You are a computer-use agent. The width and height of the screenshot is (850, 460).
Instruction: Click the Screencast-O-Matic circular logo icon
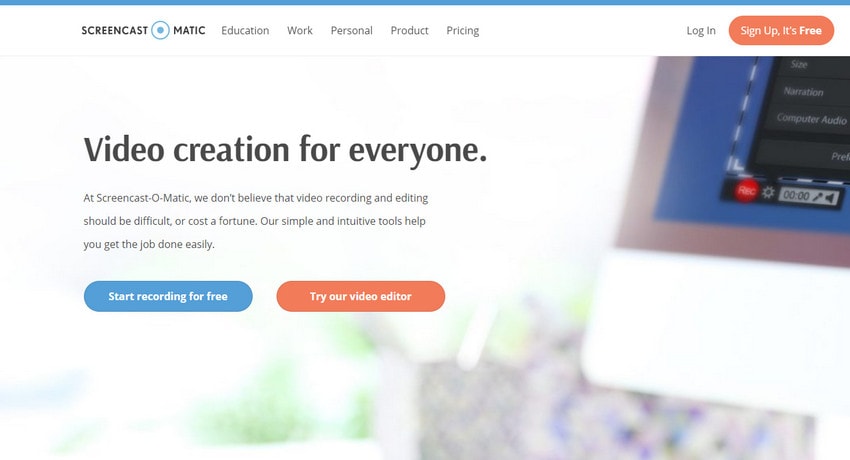tap(160, 30)
